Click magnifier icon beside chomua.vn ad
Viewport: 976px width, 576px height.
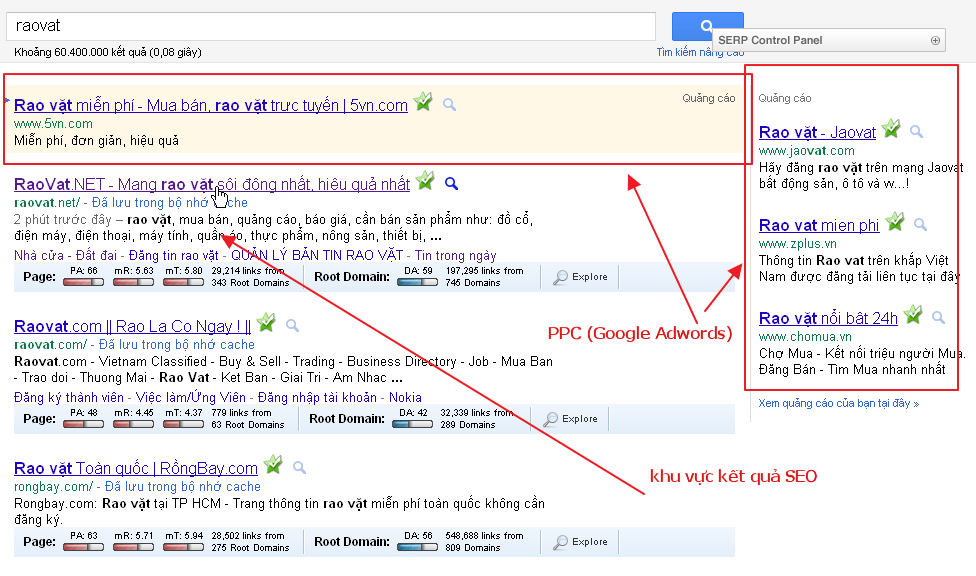coord(939,318)
